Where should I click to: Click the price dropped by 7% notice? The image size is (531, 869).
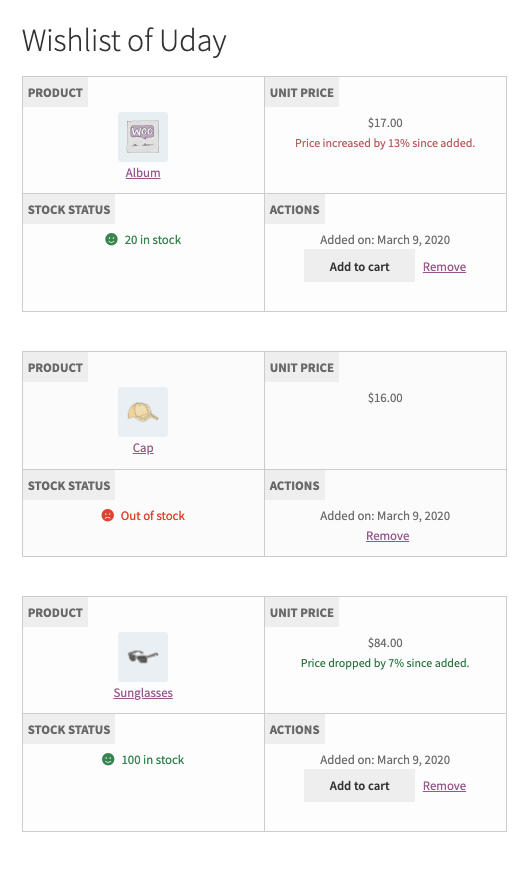click(385, 663)
